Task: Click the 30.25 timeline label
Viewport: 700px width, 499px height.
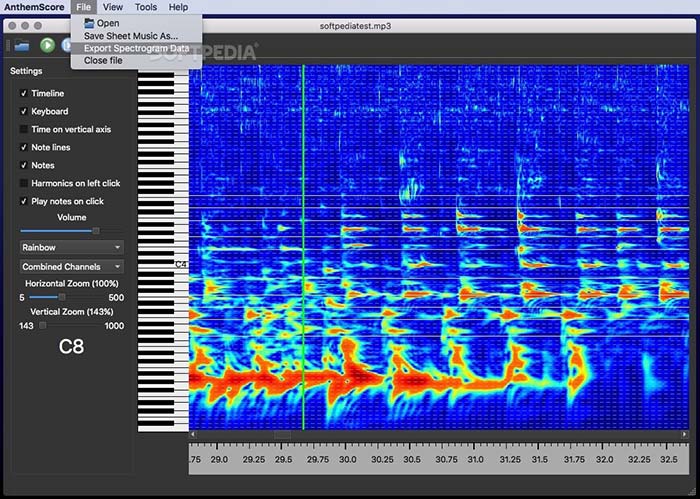Action: pyautogui.click(x=382, y=459)
